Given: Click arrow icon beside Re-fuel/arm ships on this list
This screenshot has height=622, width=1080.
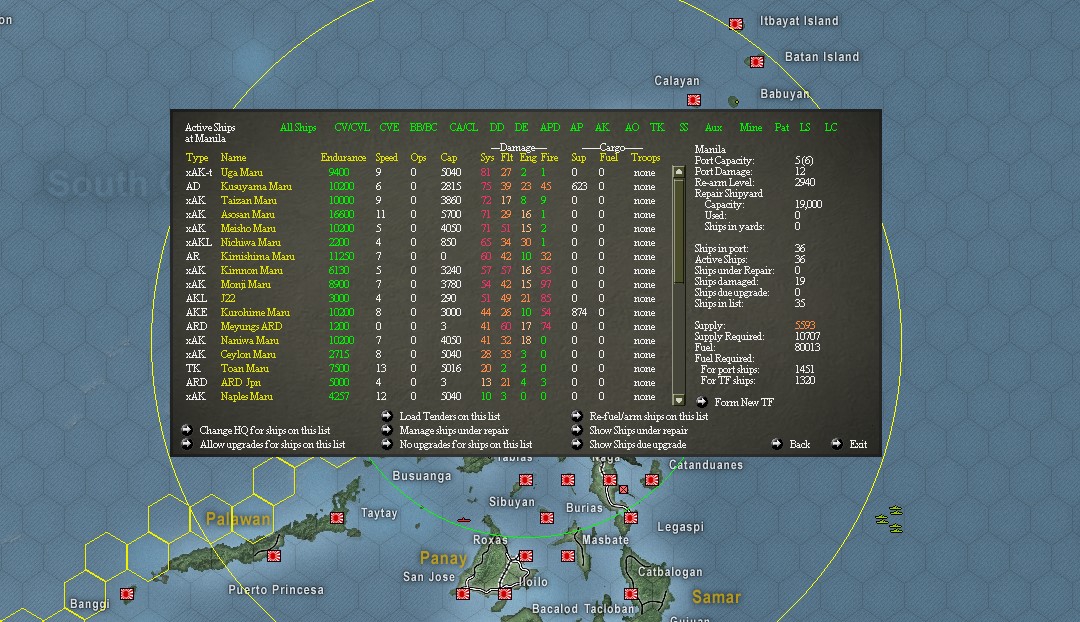Looking at the screenshot, I should point(577,416).
